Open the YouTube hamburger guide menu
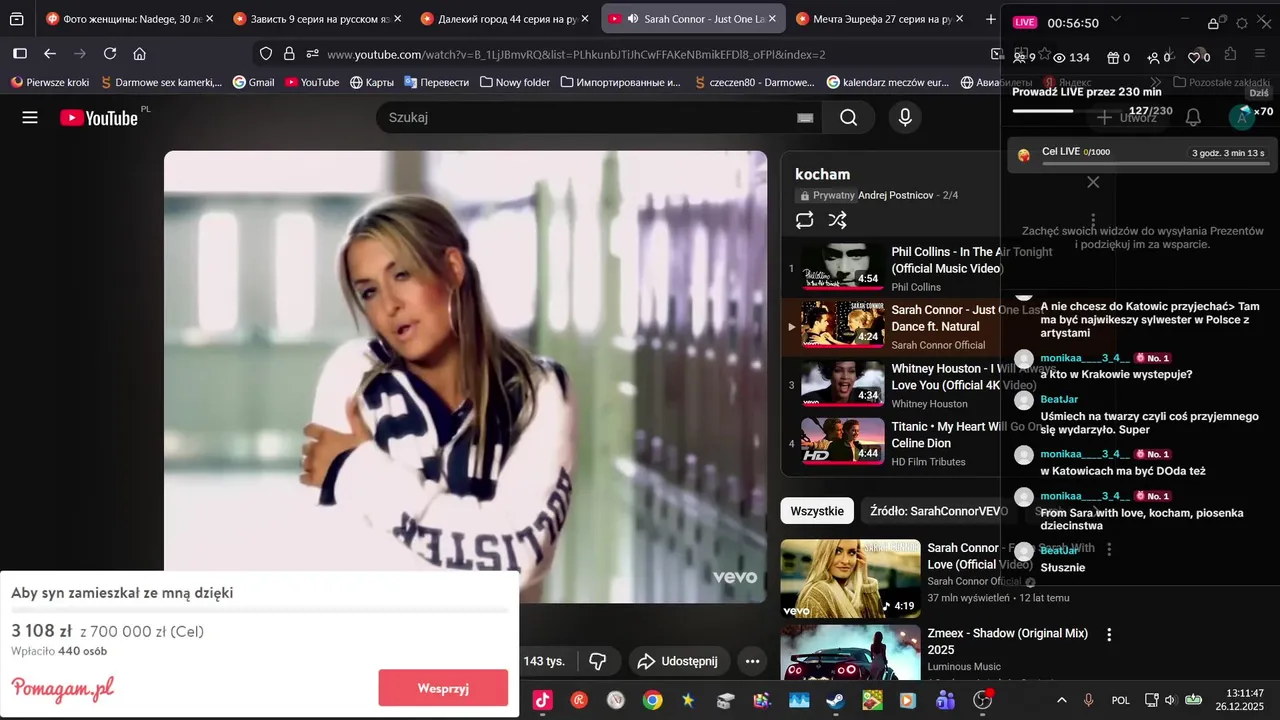Screen dimensions: 1280x720 tap(30, 118)
